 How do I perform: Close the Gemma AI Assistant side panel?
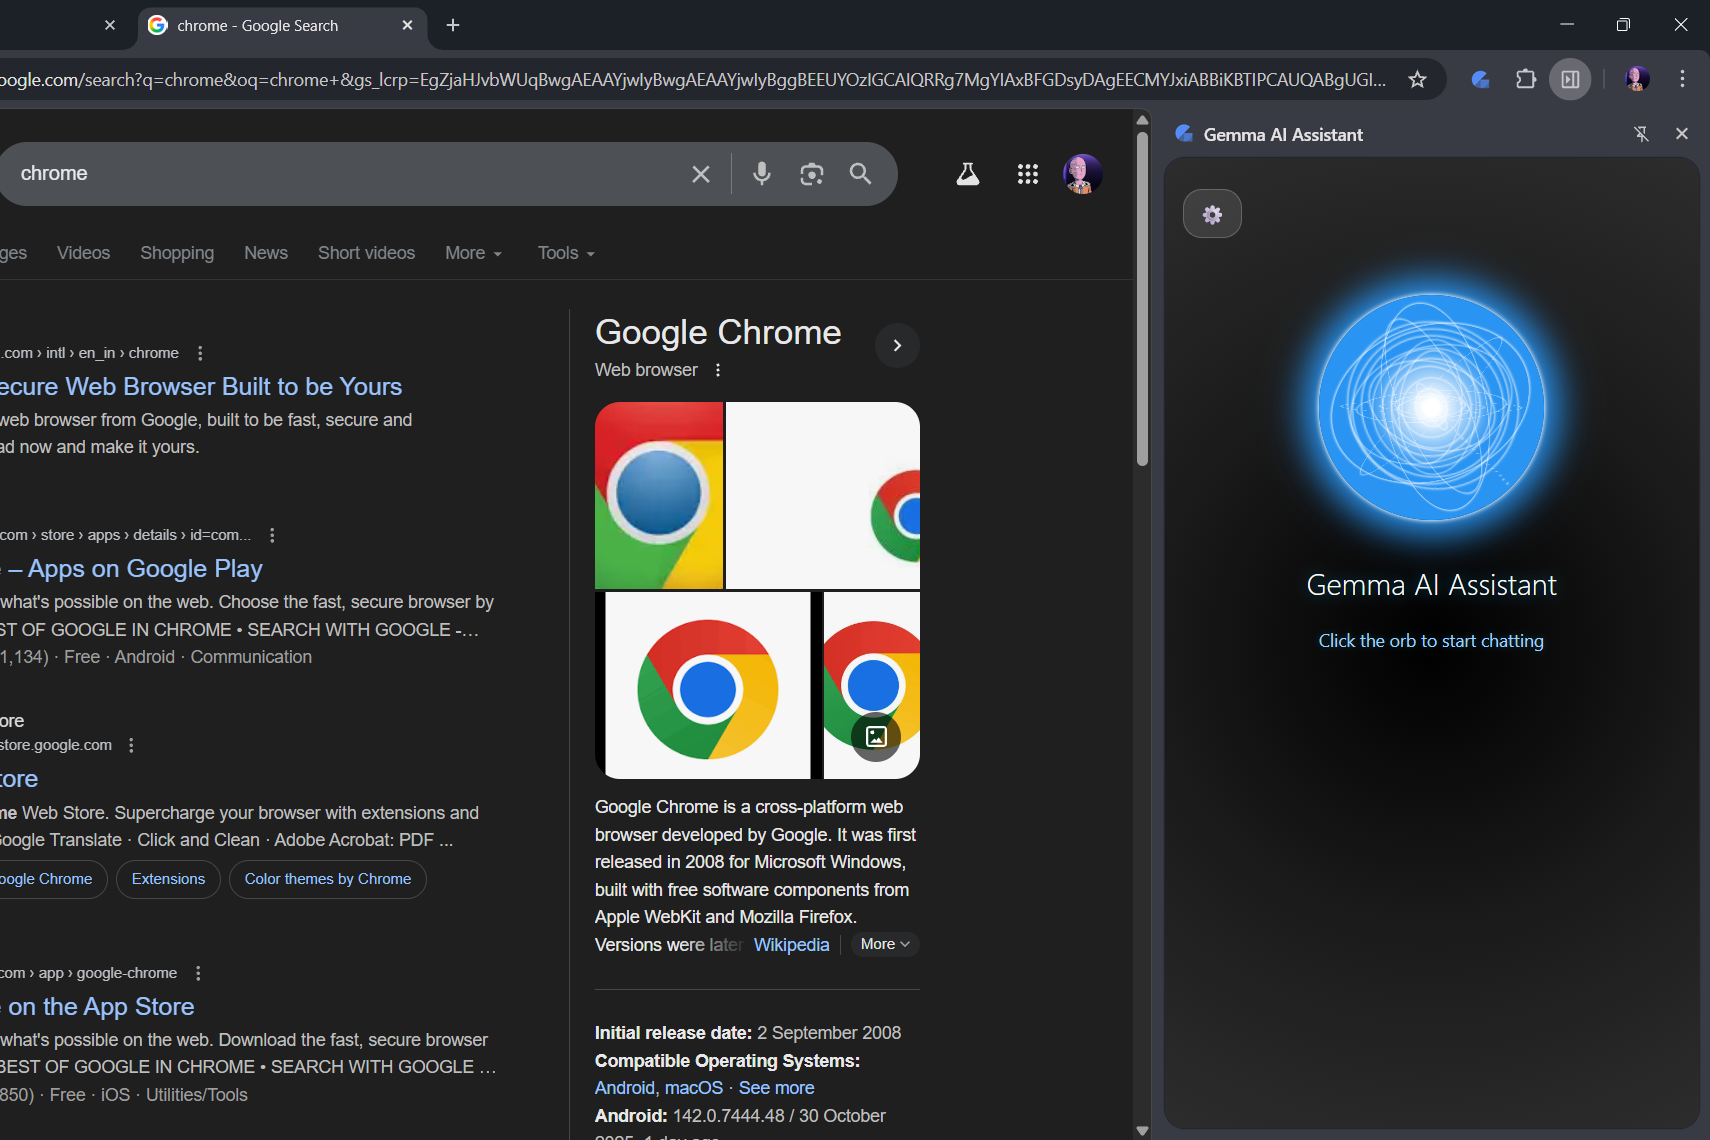[1682, 134]
